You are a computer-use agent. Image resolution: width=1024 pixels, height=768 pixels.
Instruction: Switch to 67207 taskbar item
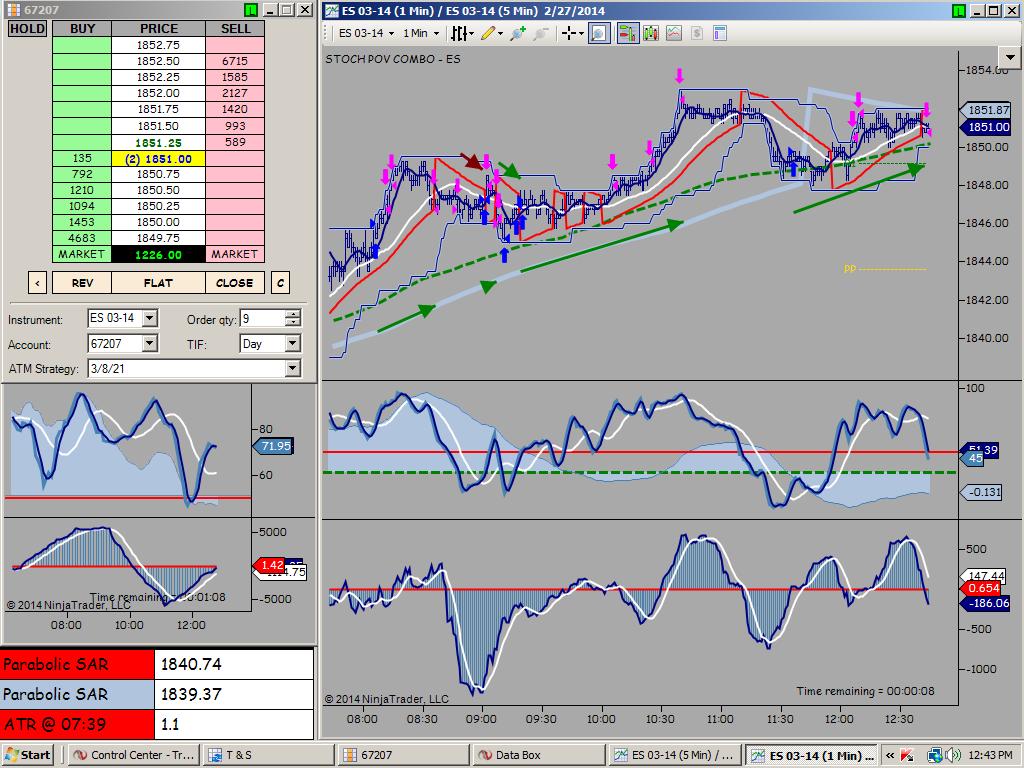coord(403,755)
